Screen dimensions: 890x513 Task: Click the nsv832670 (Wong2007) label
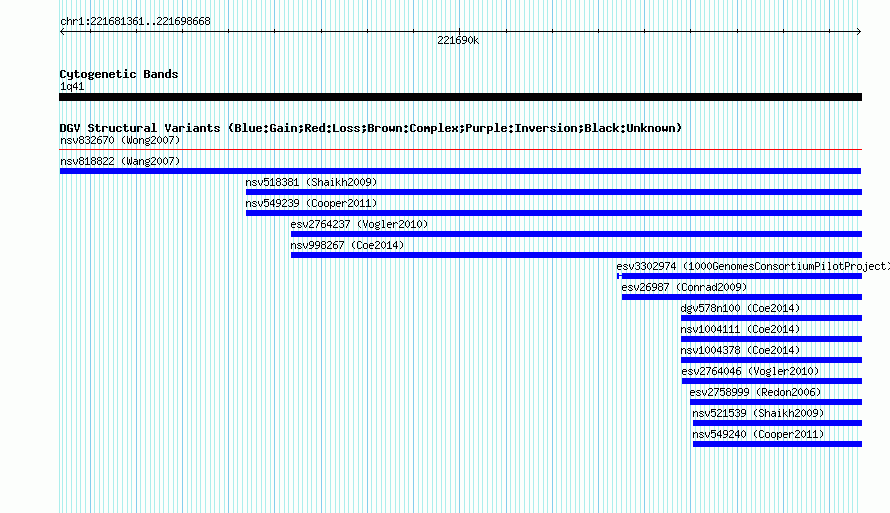(120, 140)
